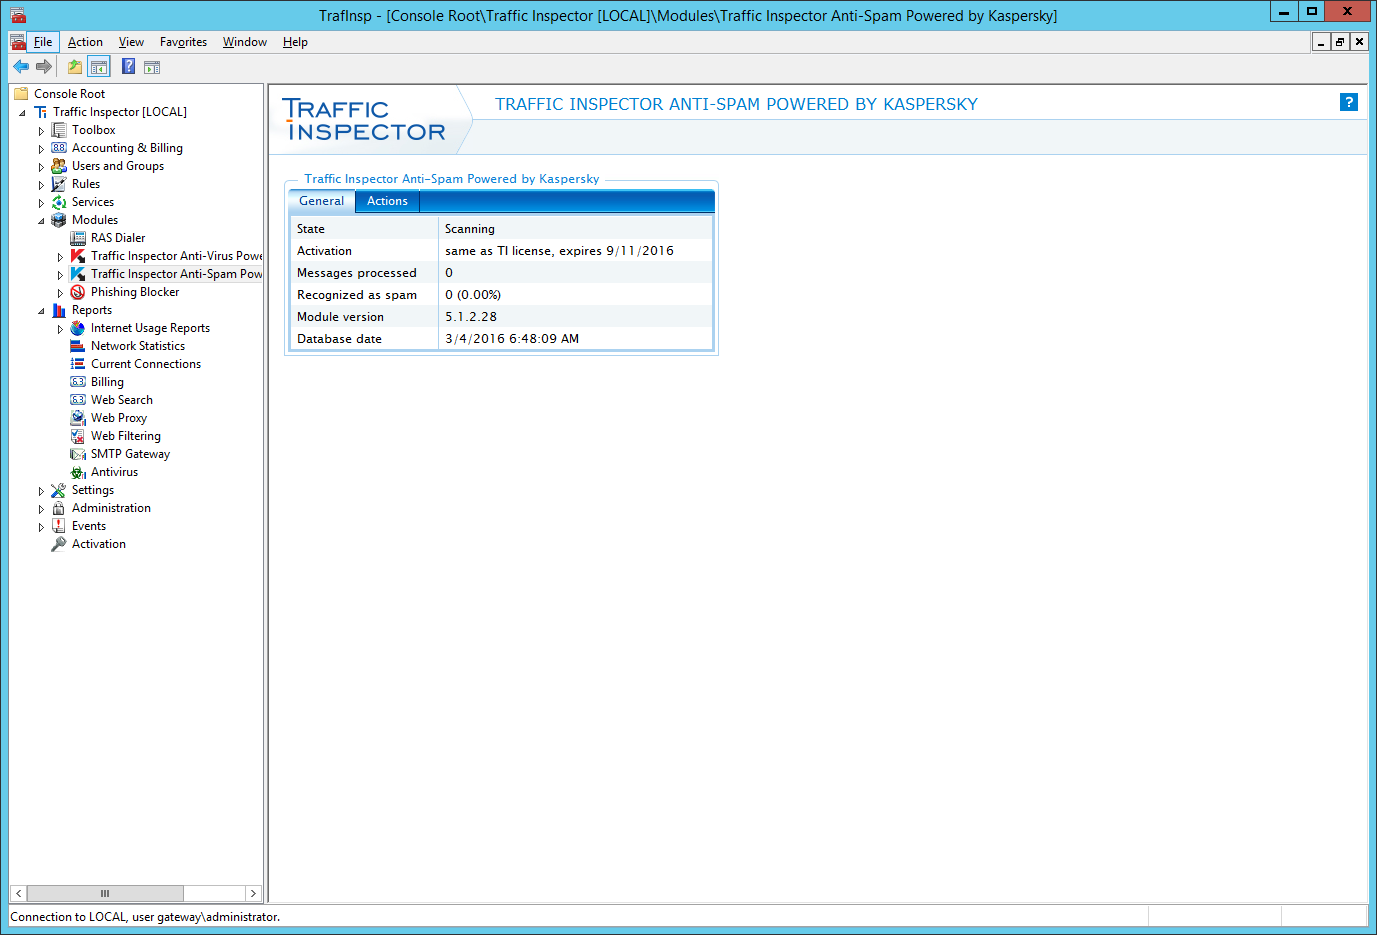Click the Internet Usage Reports globe icon
The height and width of the screenshot is (935, 1377).
[78, 328]
